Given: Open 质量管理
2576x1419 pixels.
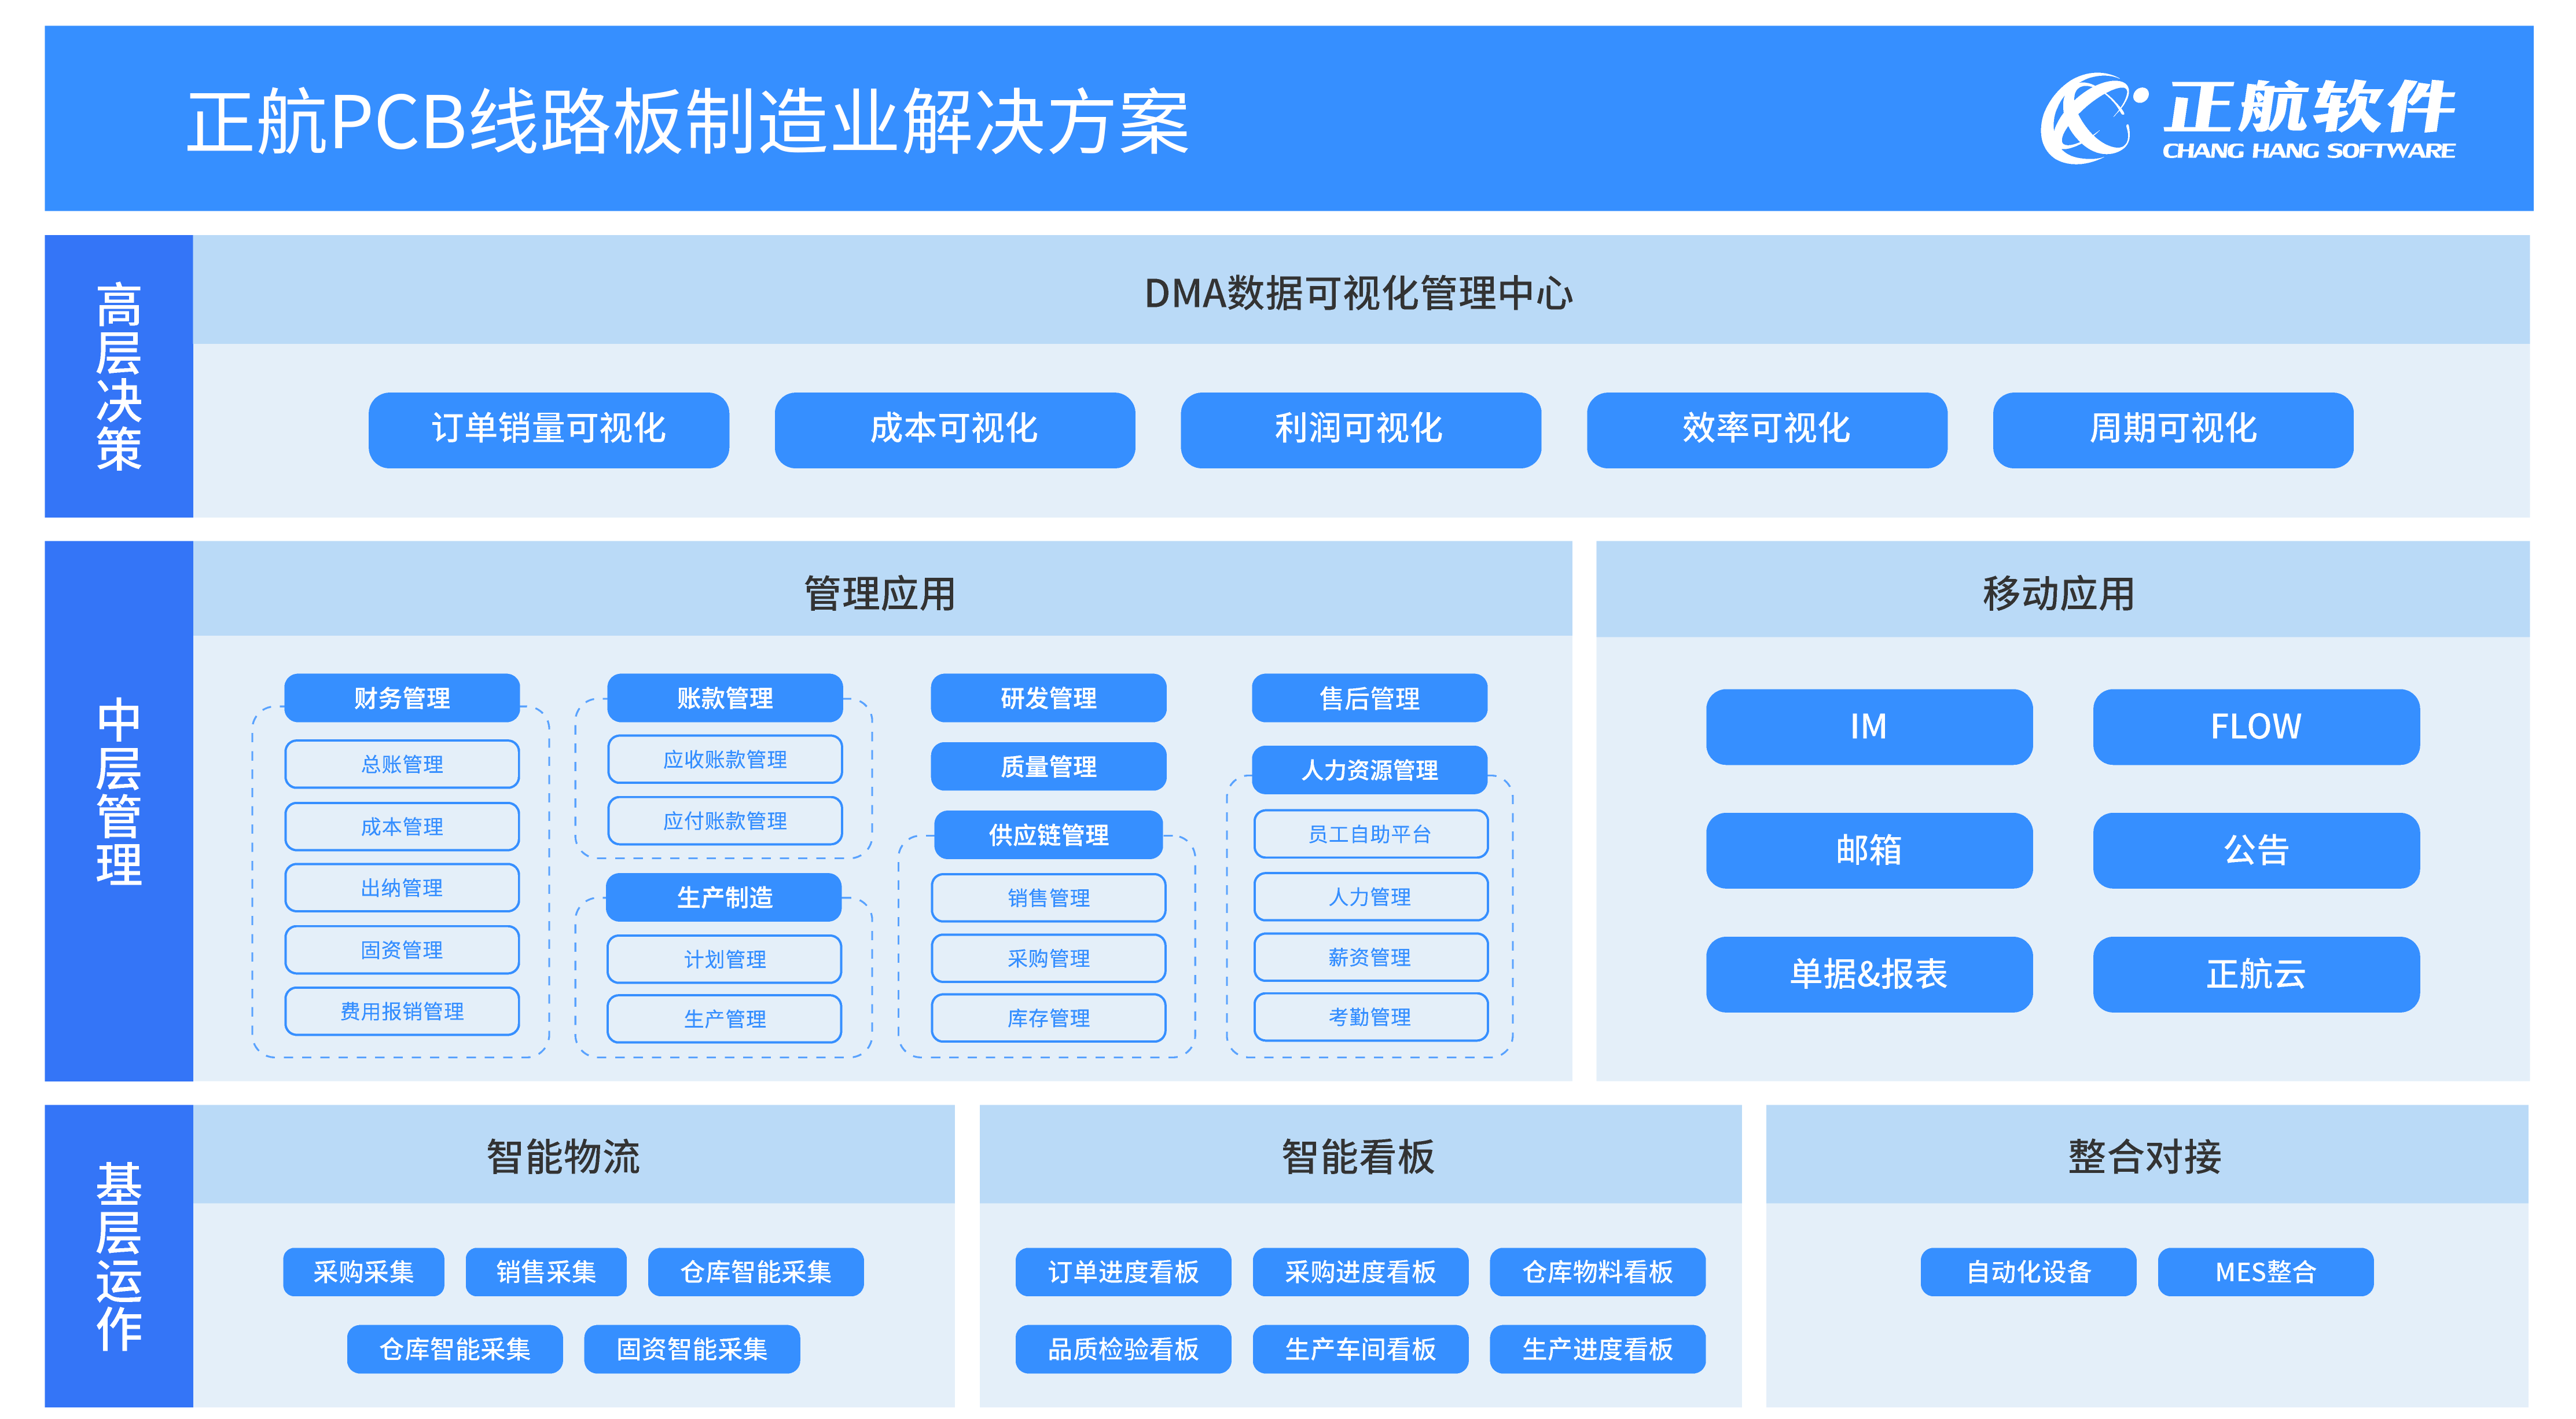Looking at the screenshot, I should click(x=1049, y=766).
